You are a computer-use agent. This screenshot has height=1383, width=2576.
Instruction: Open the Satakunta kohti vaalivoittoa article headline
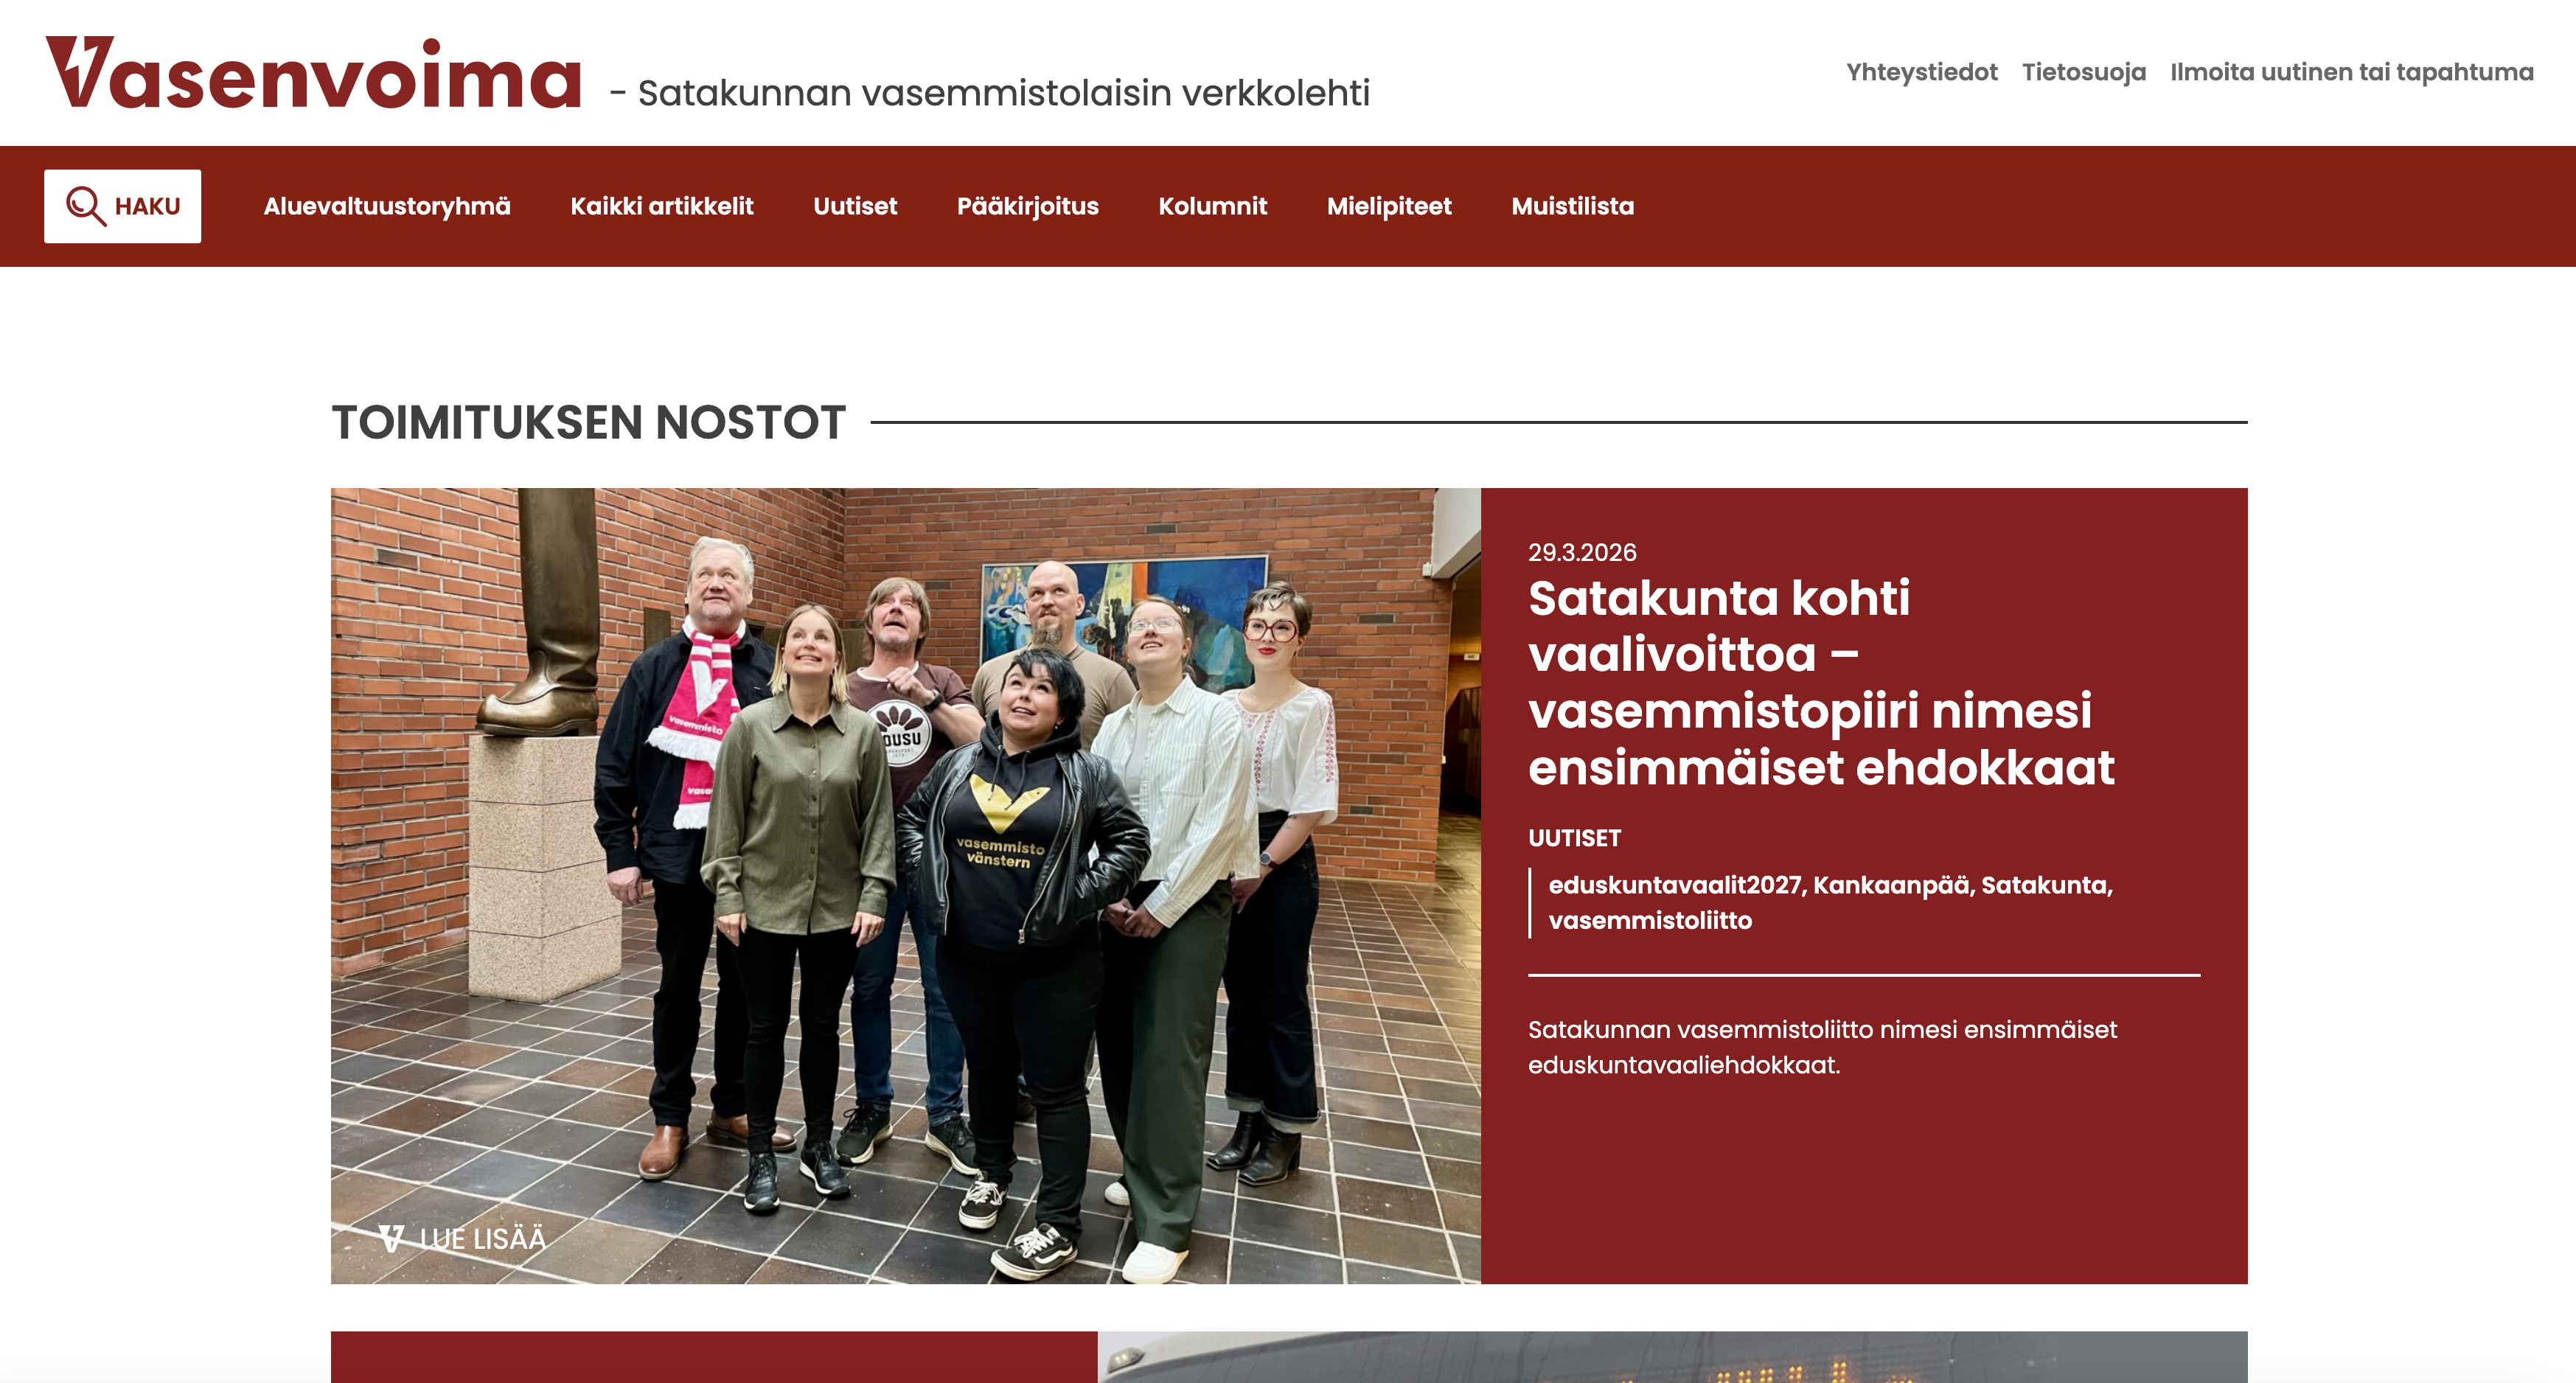point(1820,683)
